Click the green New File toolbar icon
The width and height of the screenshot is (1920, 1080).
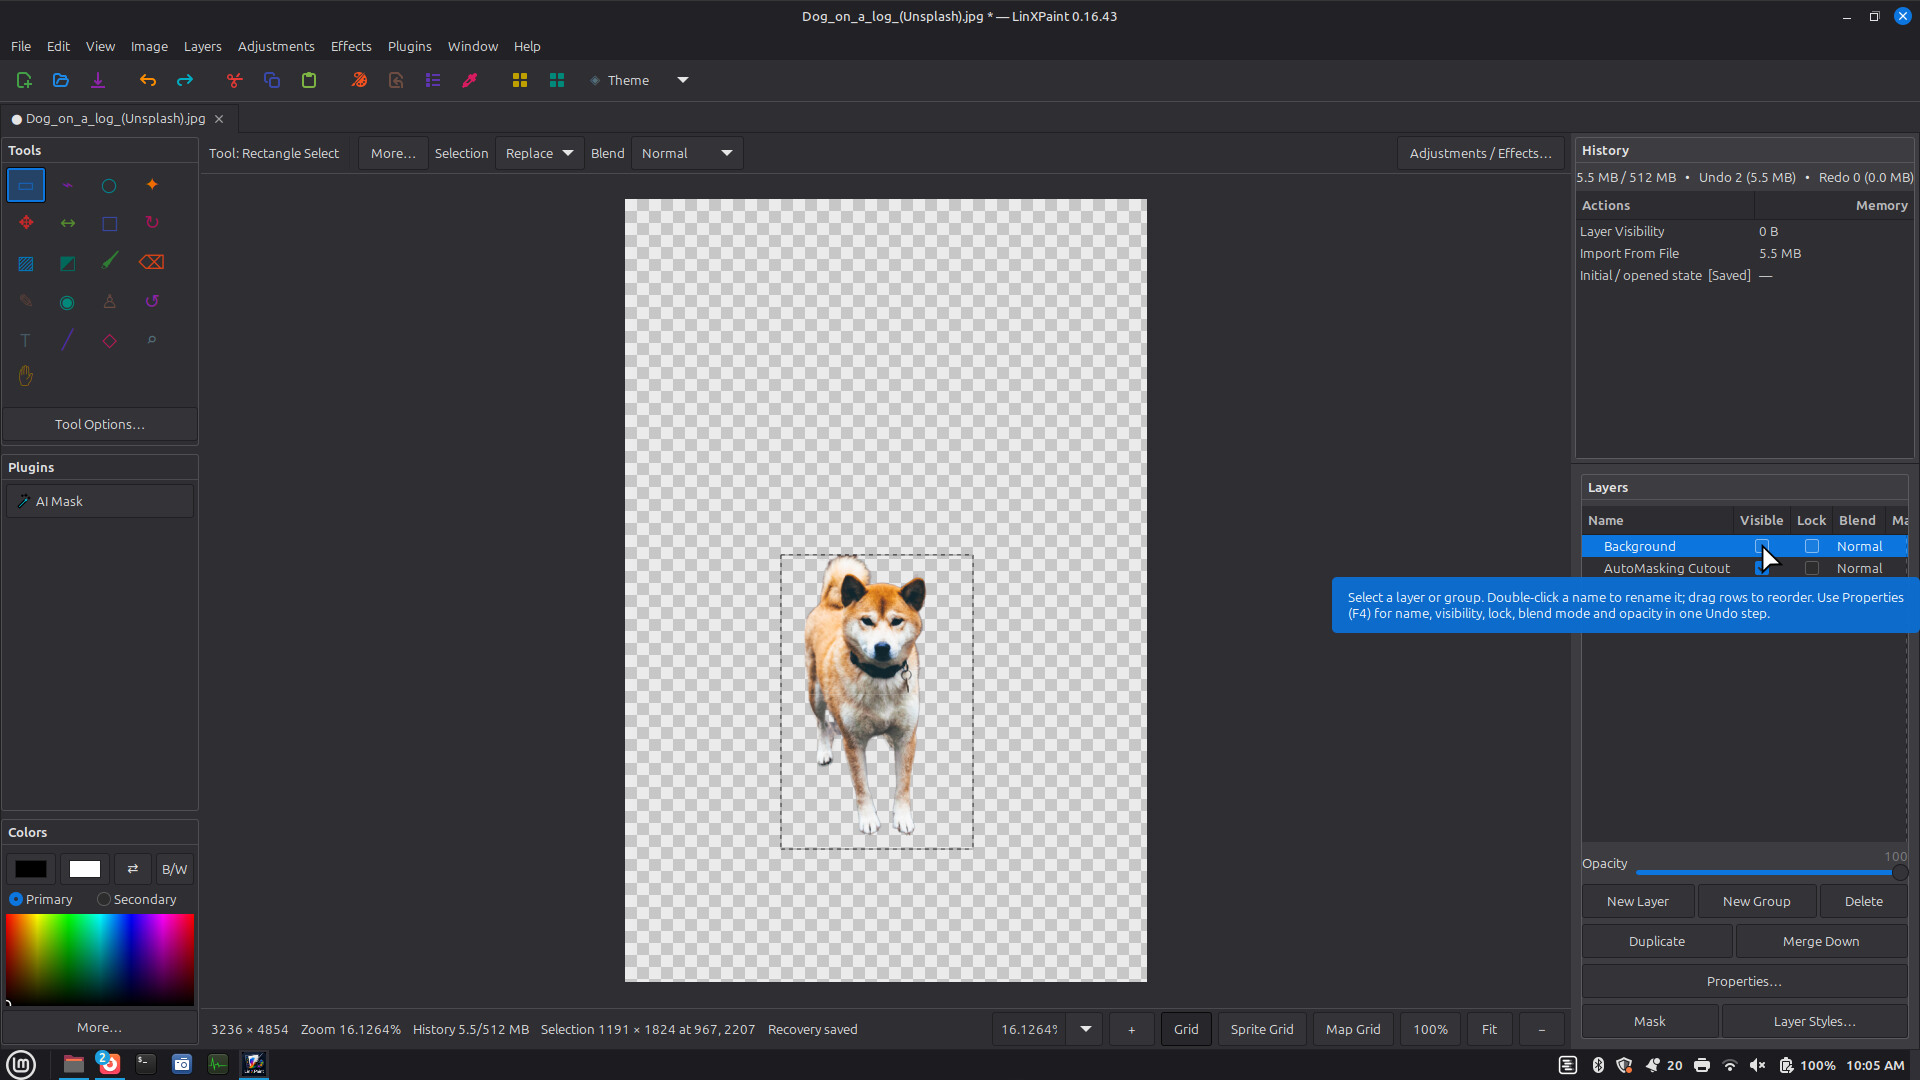(x=24, y=80)
